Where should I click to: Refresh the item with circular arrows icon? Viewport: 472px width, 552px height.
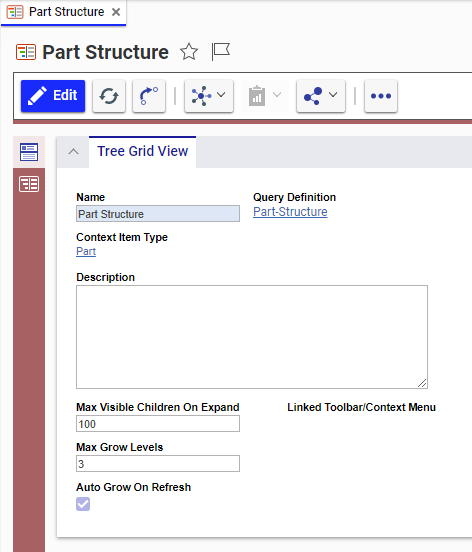[109, 96]
